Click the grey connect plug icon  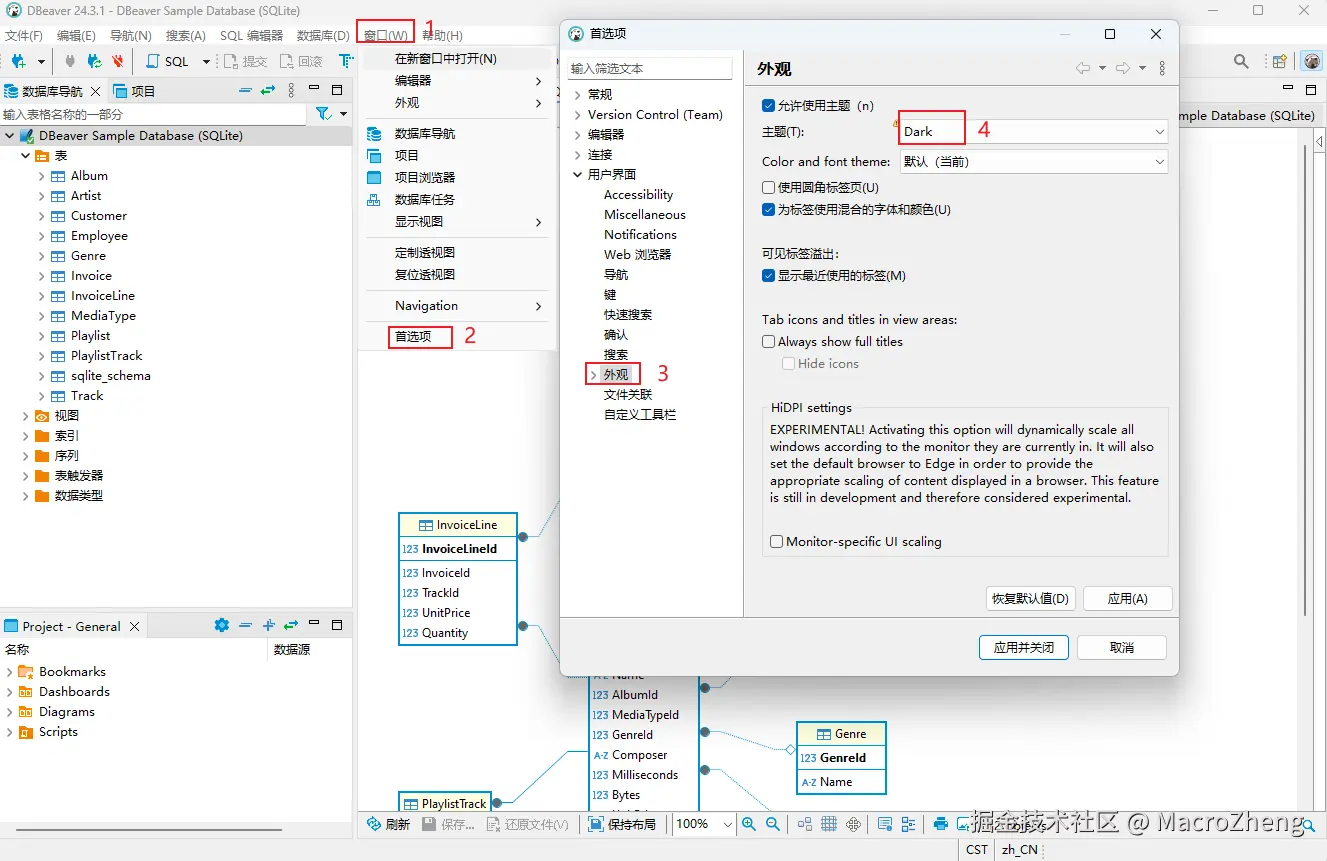[70, 61]
